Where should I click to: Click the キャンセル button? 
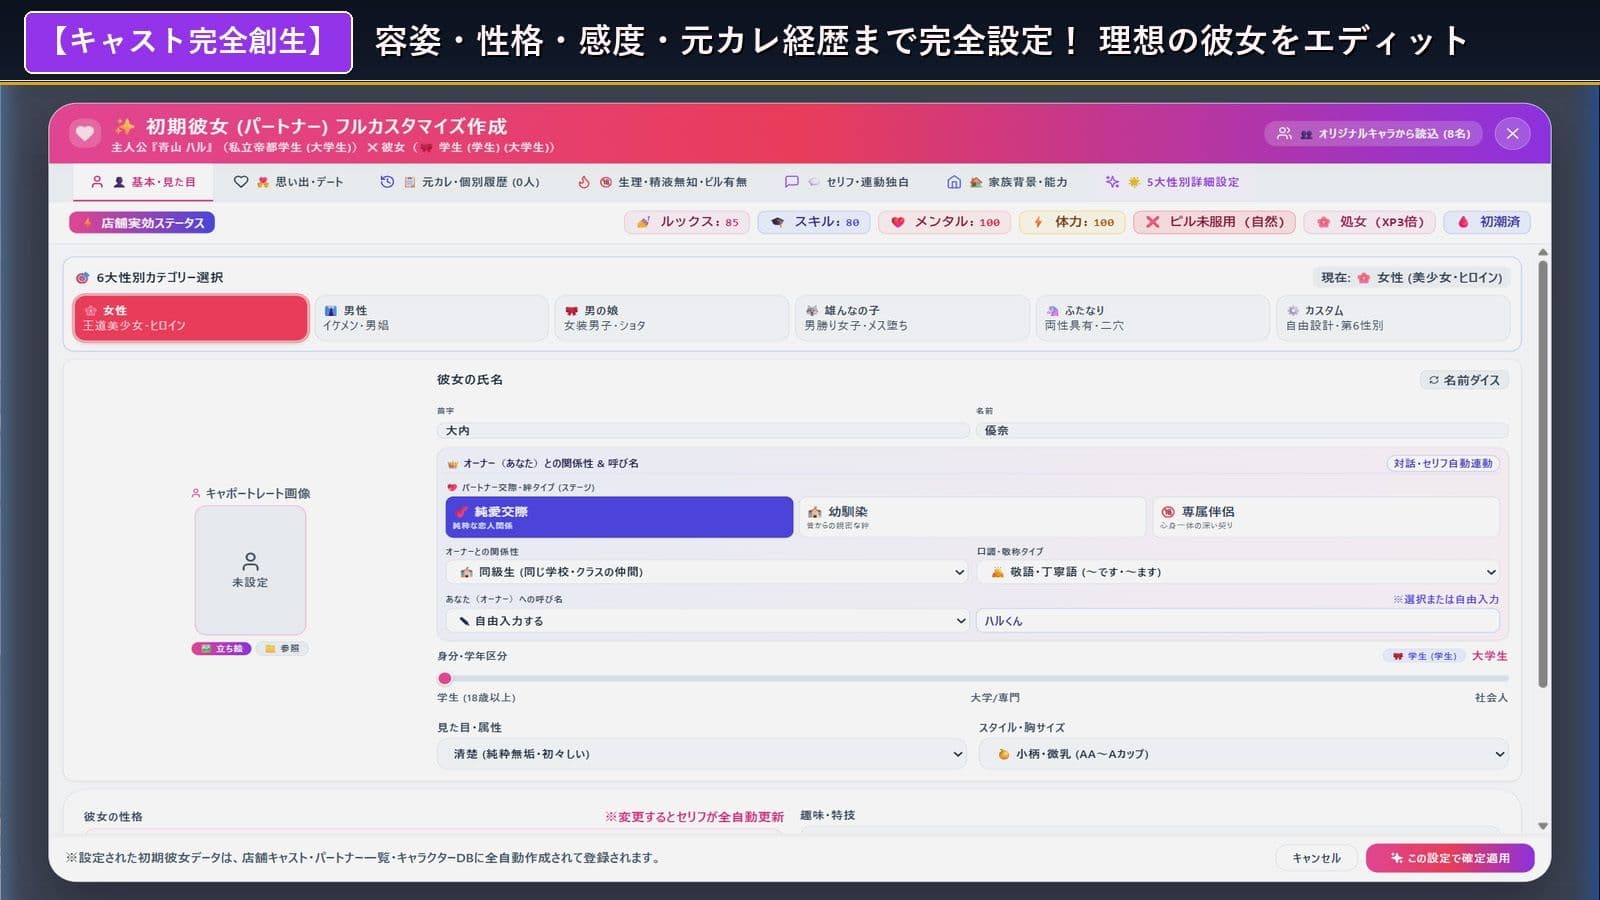[1316, 858]
